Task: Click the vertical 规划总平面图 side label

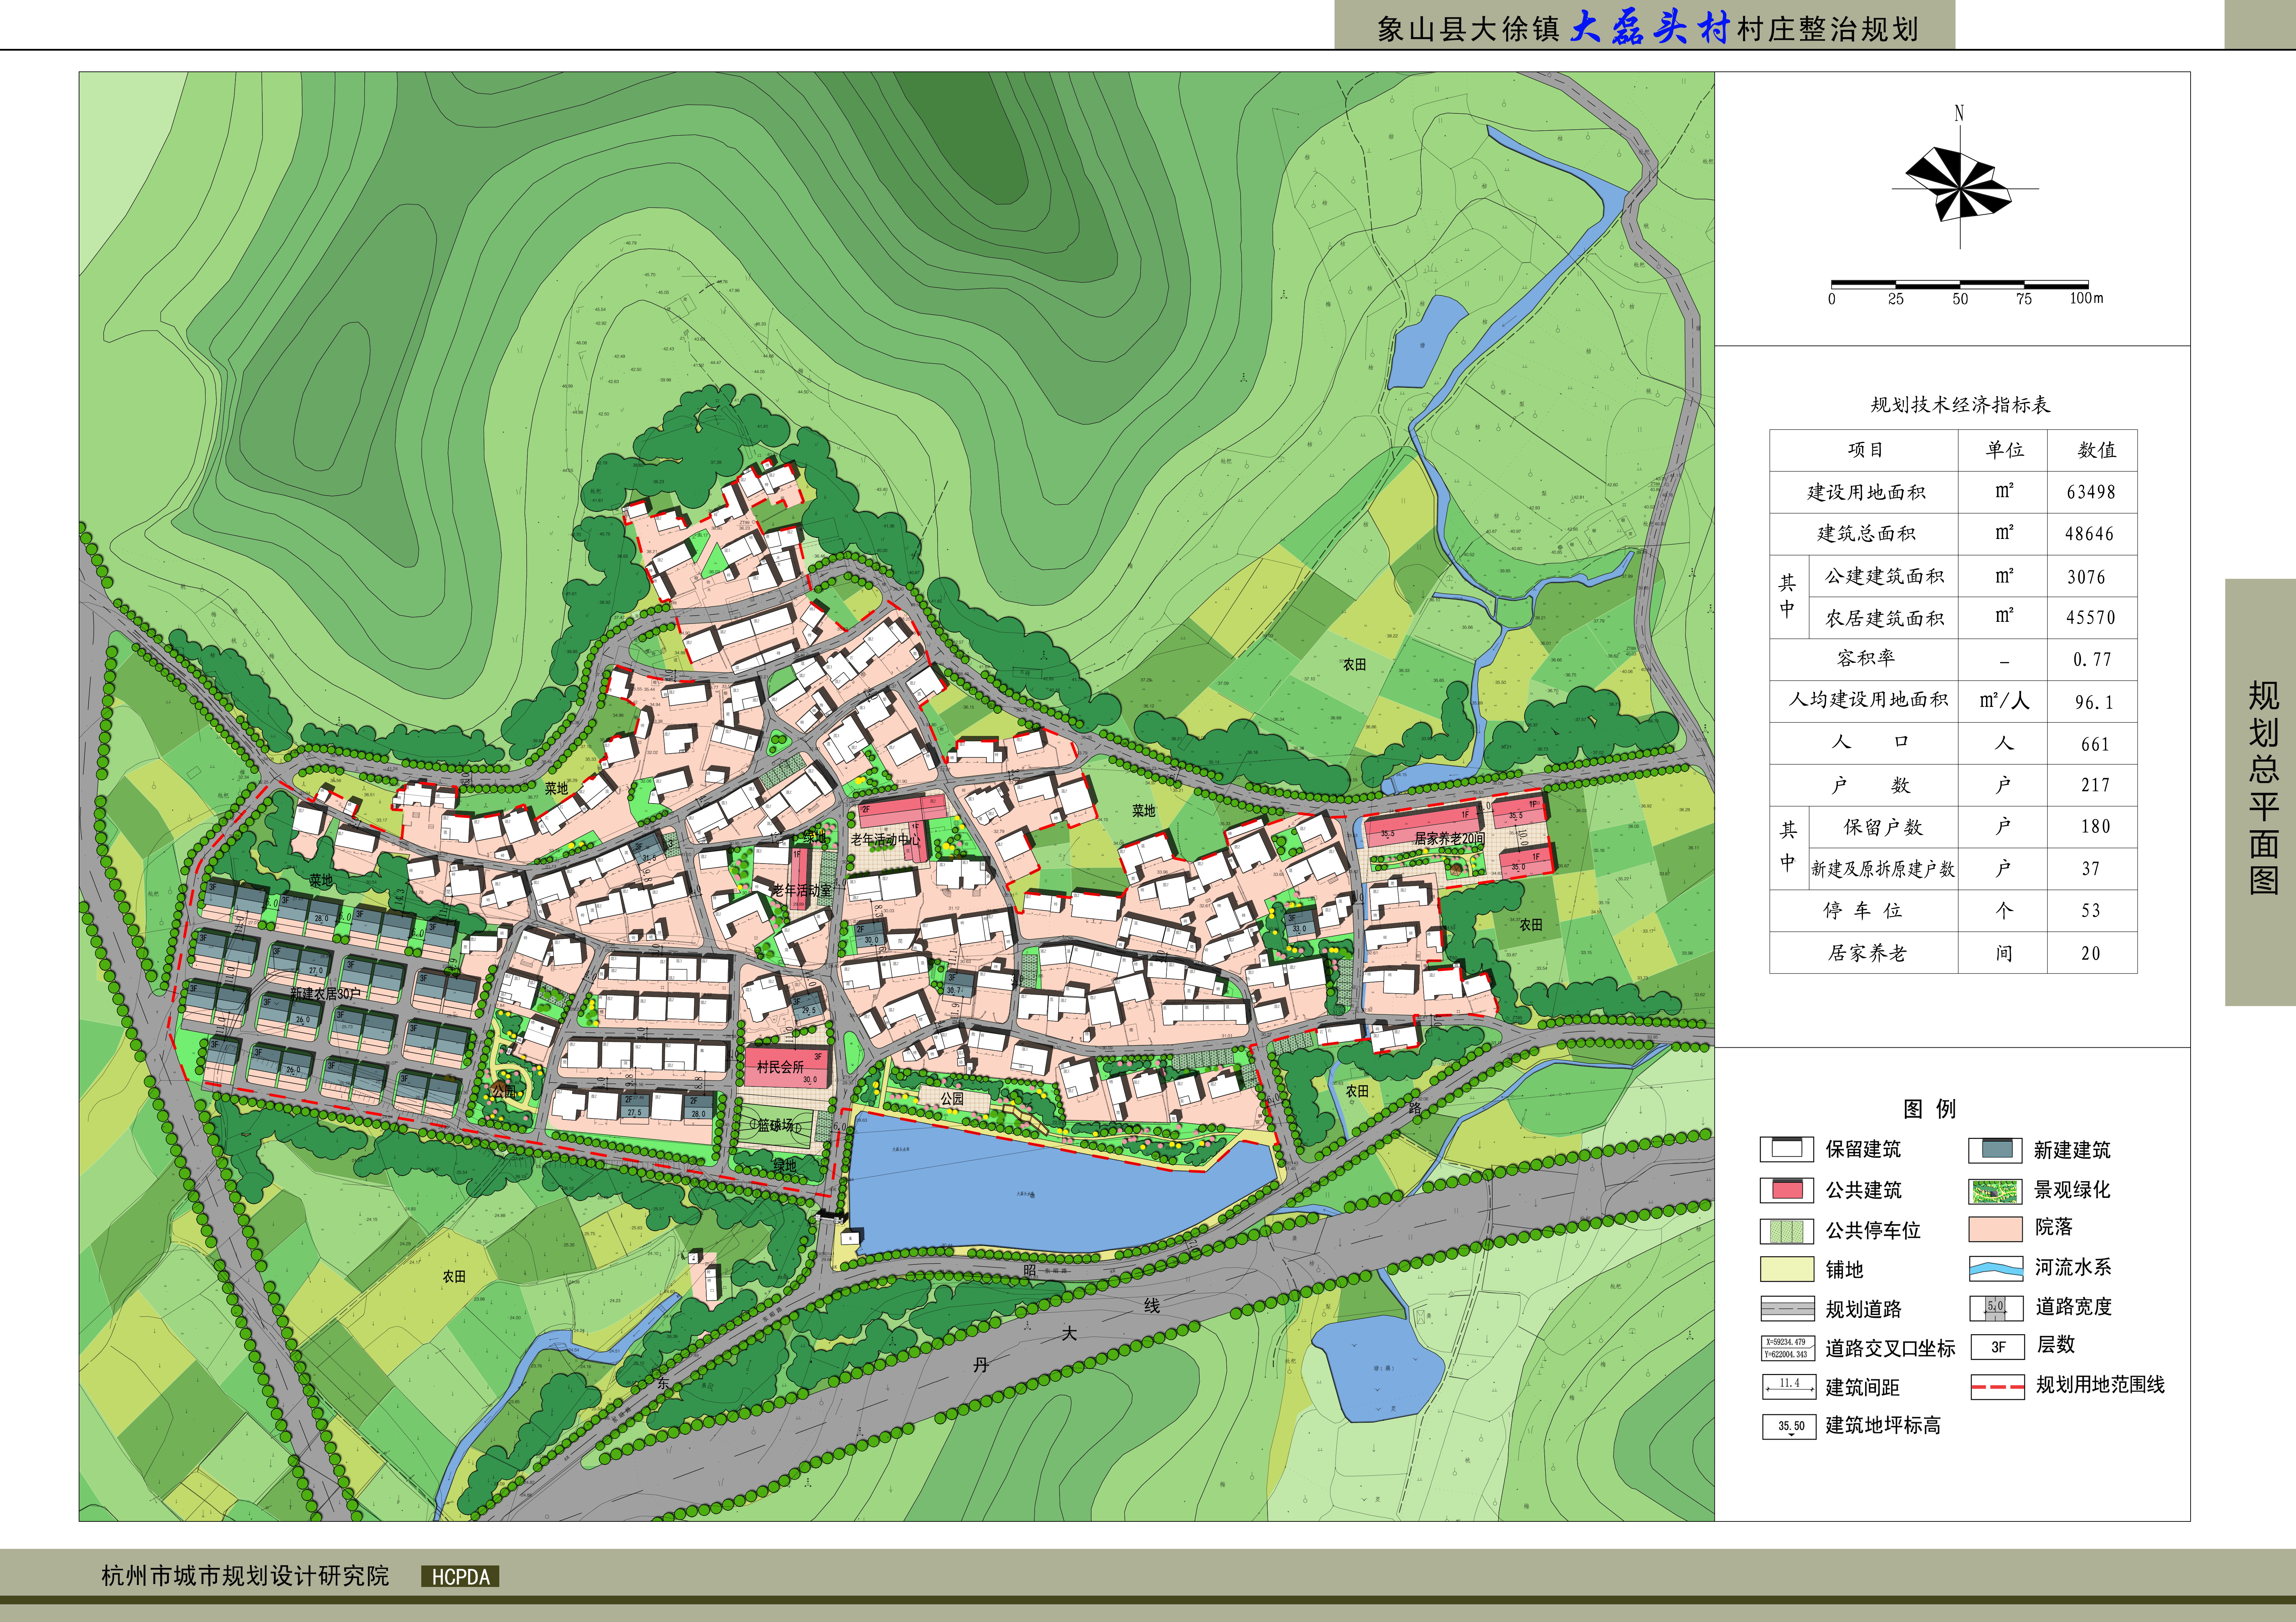Action: pyautogui.click(x=2264, y=788)
